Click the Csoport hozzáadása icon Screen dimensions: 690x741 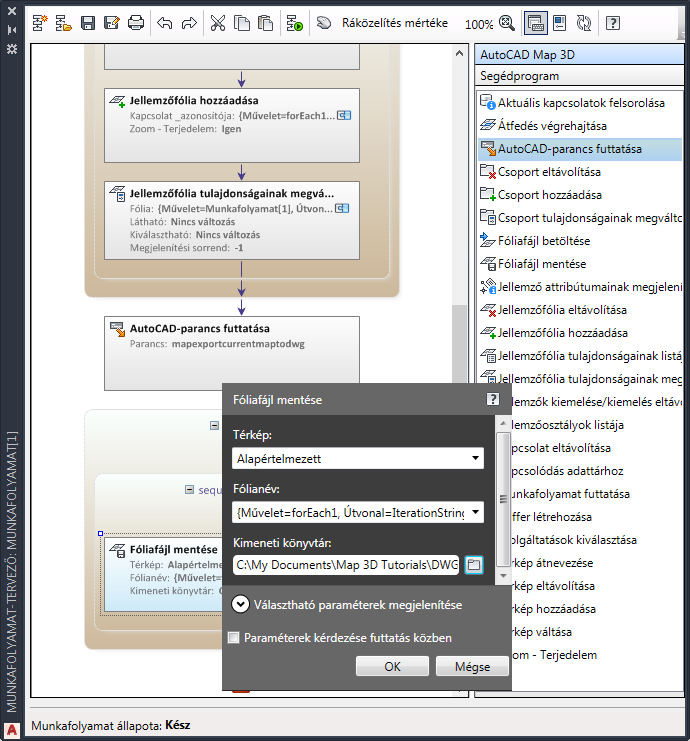click(488, 194)
